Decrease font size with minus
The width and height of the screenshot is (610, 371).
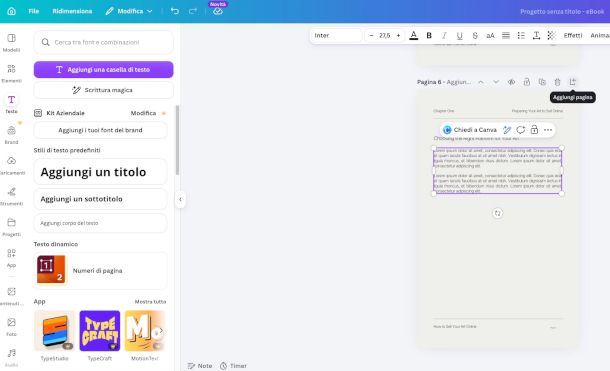(371, 35)
